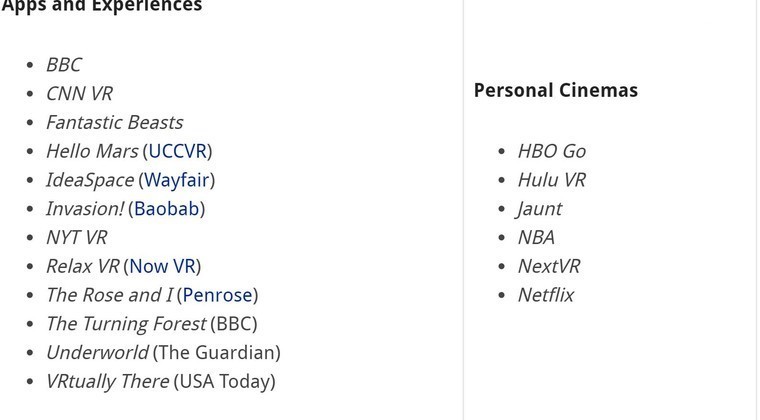This screenshot has width=760, height=420.
Task: Click the NextVR entry
Action: tap(549, 266)
